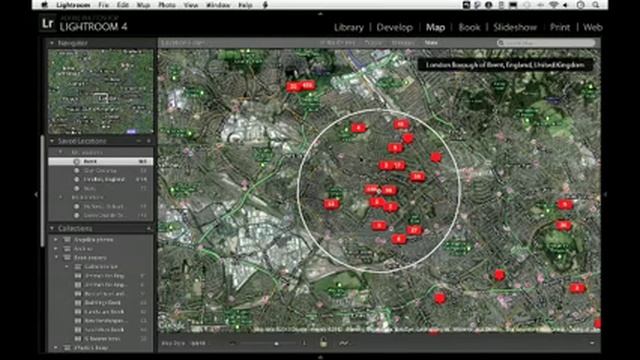Open the Window menu
This screenshot has height=360, width=640.
tap(218, 5)
